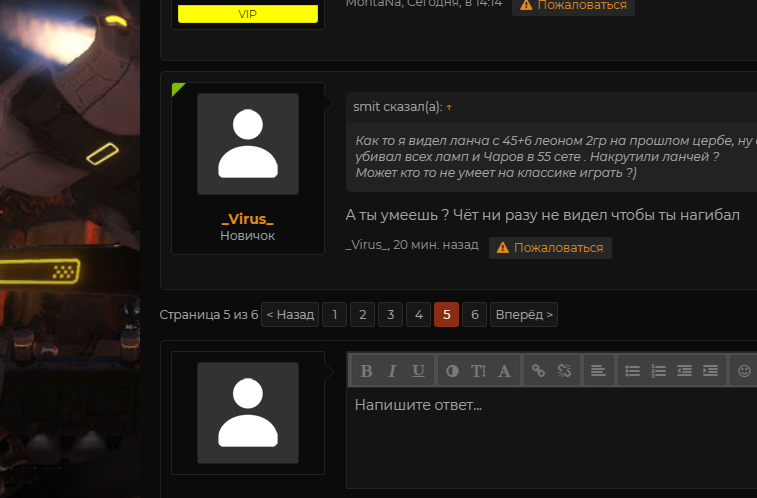Open the text color picker
Screen dimensions: 757x498
tap(452, 371)
